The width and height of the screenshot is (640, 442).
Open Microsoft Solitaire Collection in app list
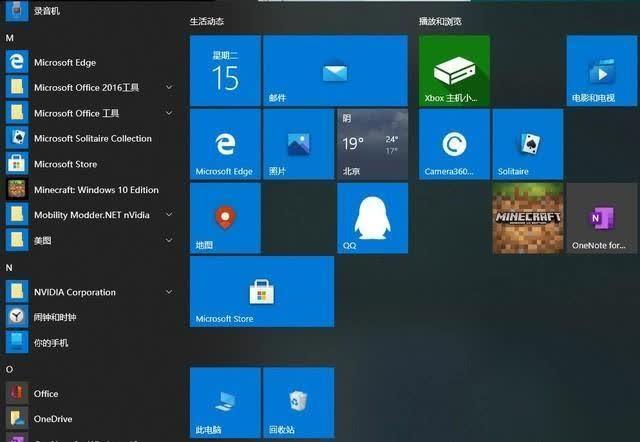pyautogui.click(x=91, y=138)
